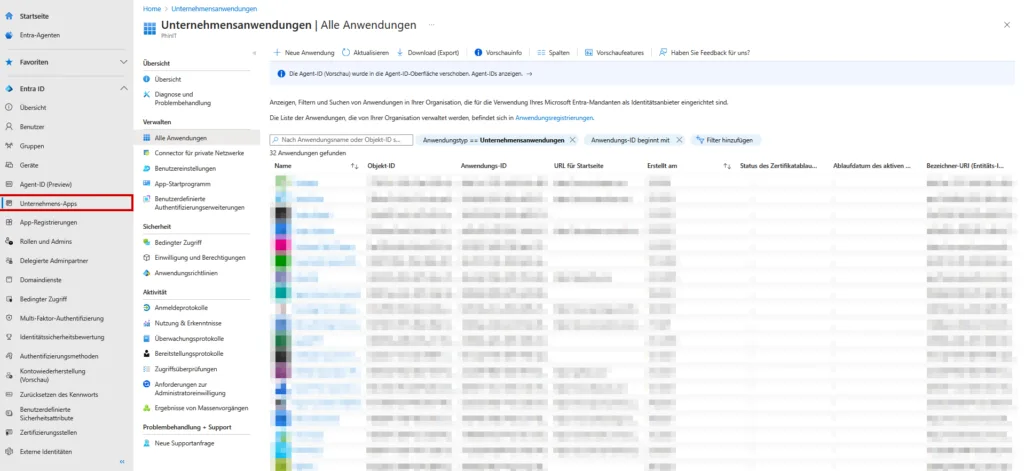Viewport: 1024px width, 471px height.
Task: Collapse the left navigation sidebar
Action: pyautogui.click(x=122, y=463)
